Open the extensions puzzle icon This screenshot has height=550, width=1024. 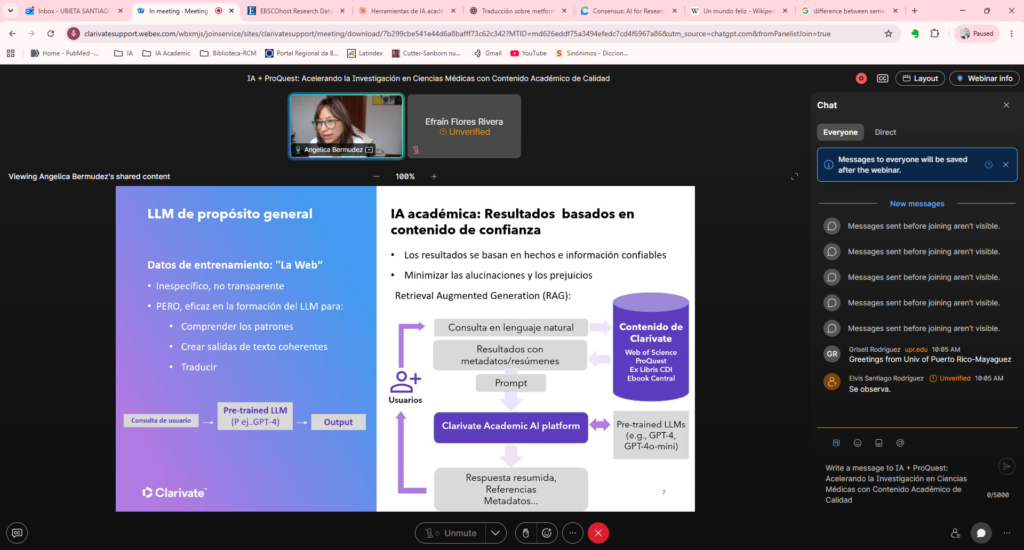[x=935, y=33]
